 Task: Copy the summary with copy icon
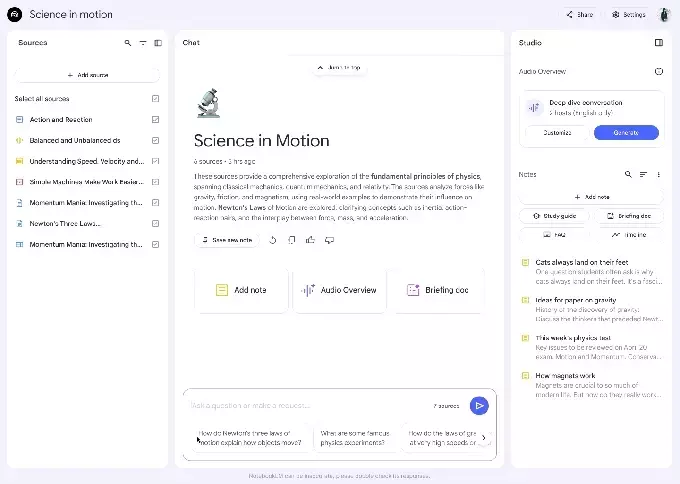[x=291, y=240]
